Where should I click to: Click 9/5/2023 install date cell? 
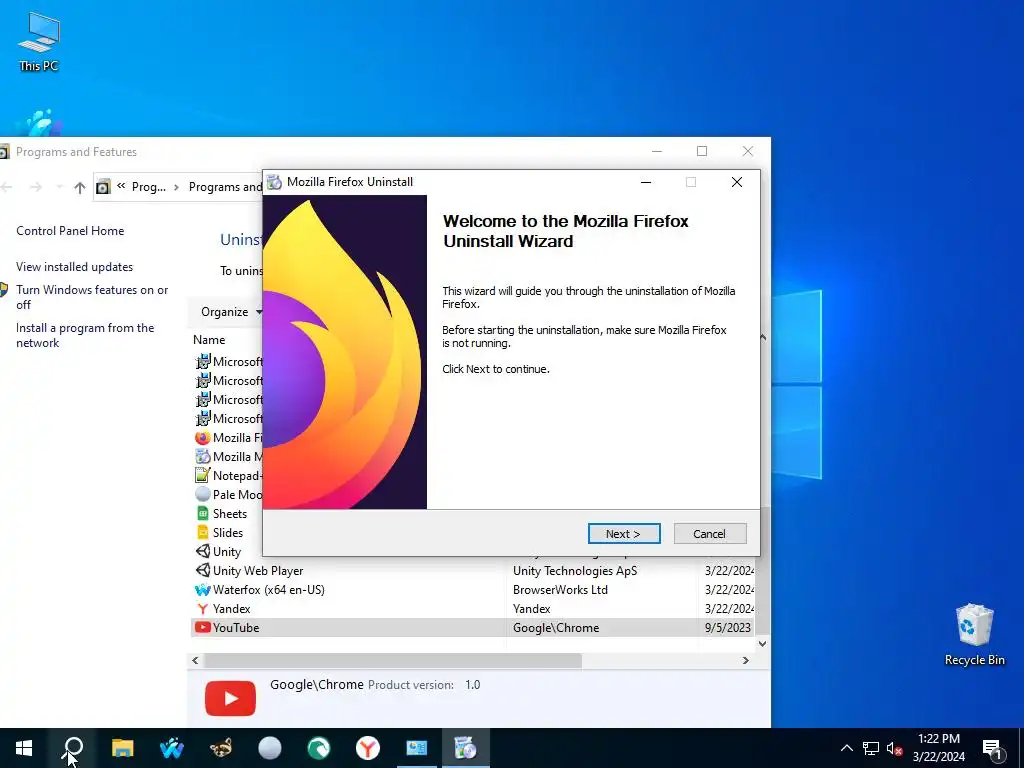[728, 628]
